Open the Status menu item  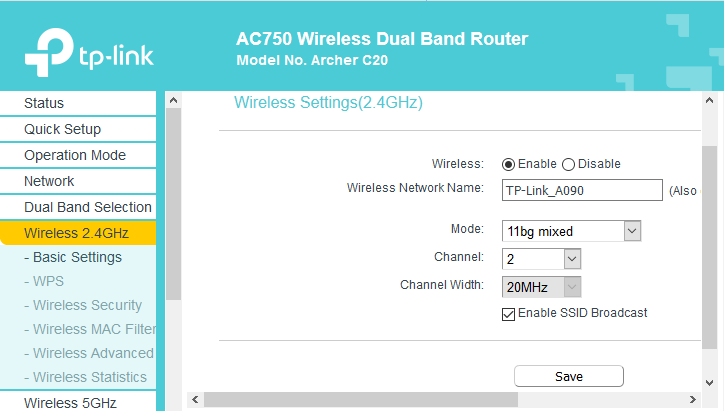coord(44,103)
